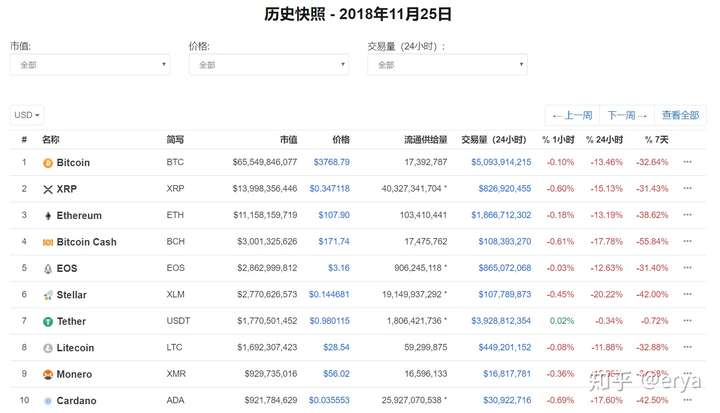Click 查看全部 to view all
The width and height of the screenshot is (720, 413).
click(680, 115)
